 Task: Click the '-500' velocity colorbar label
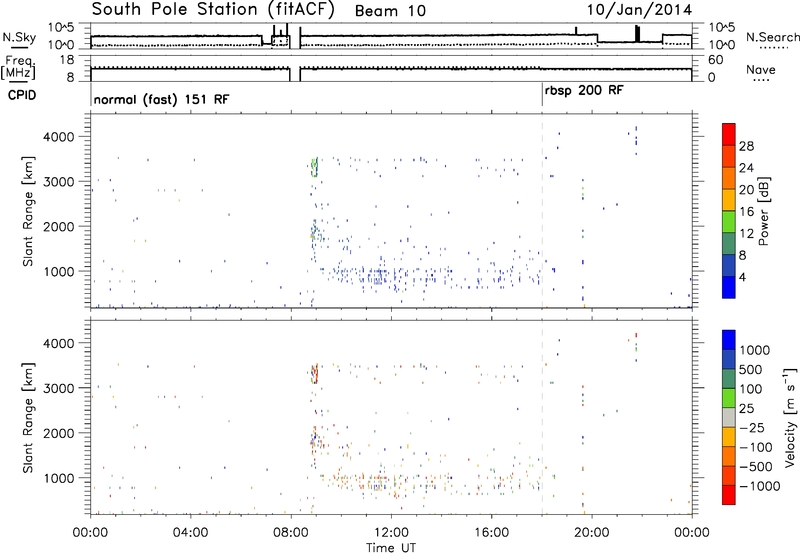click(x=756, y=467)
